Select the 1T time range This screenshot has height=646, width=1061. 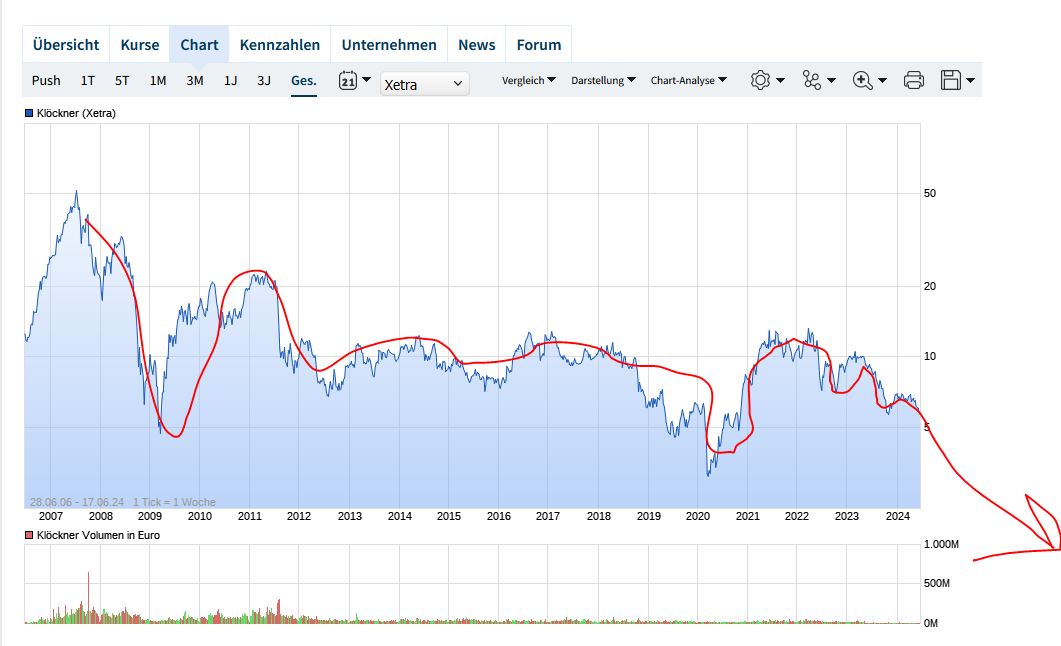tap(88, 81)
